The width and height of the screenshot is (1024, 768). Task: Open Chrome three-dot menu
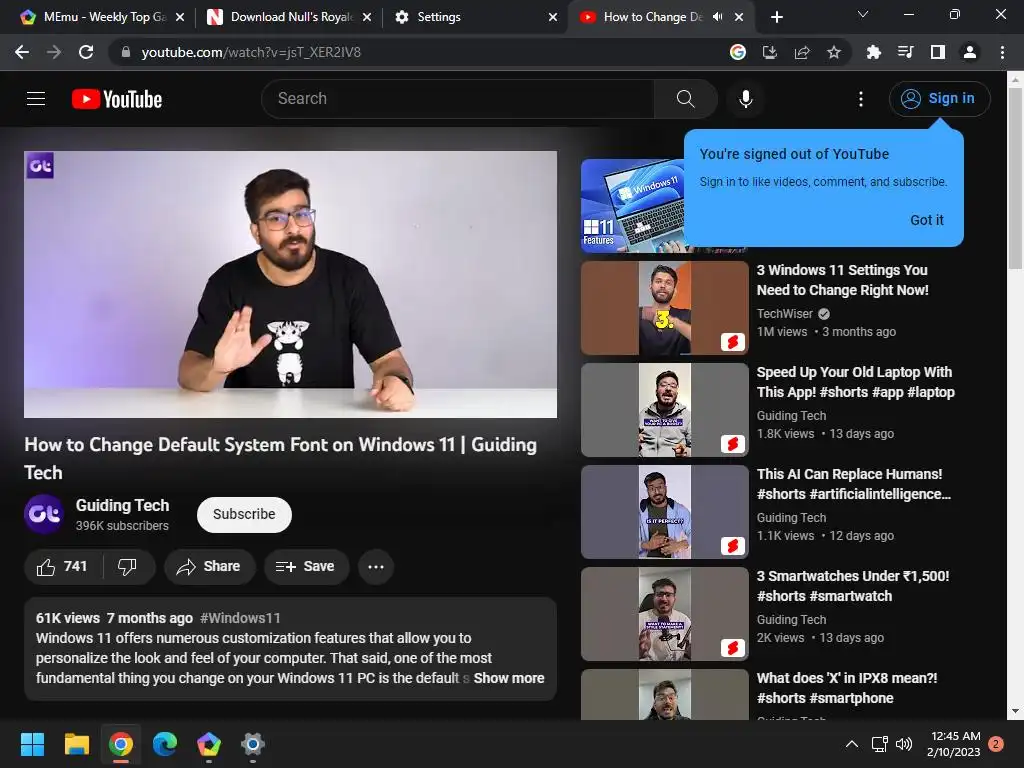[x=1002, y=52]
